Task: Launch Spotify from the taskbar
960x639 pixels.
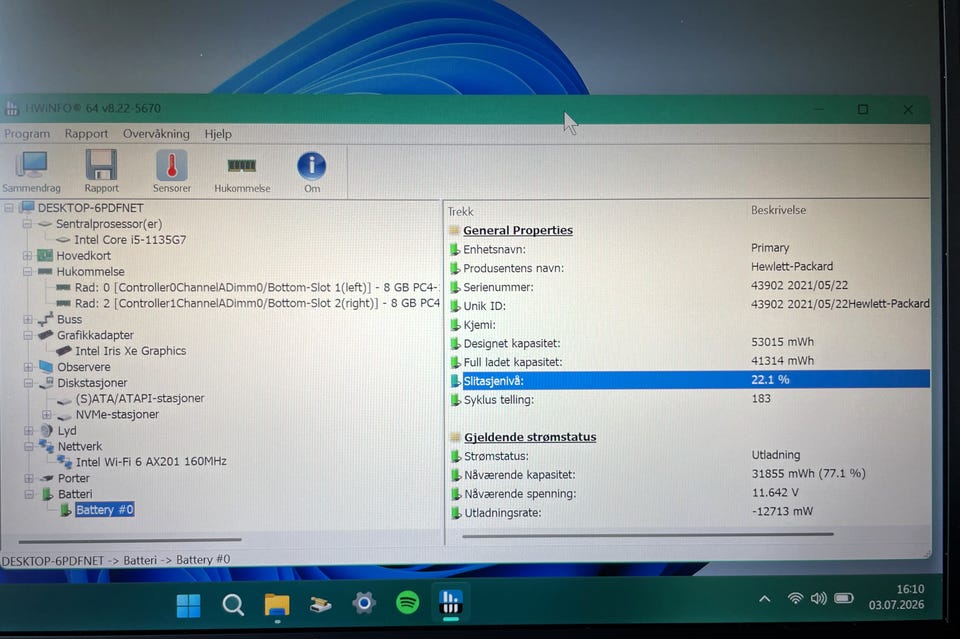Action: pyautogui.click(x=407, y=603)
